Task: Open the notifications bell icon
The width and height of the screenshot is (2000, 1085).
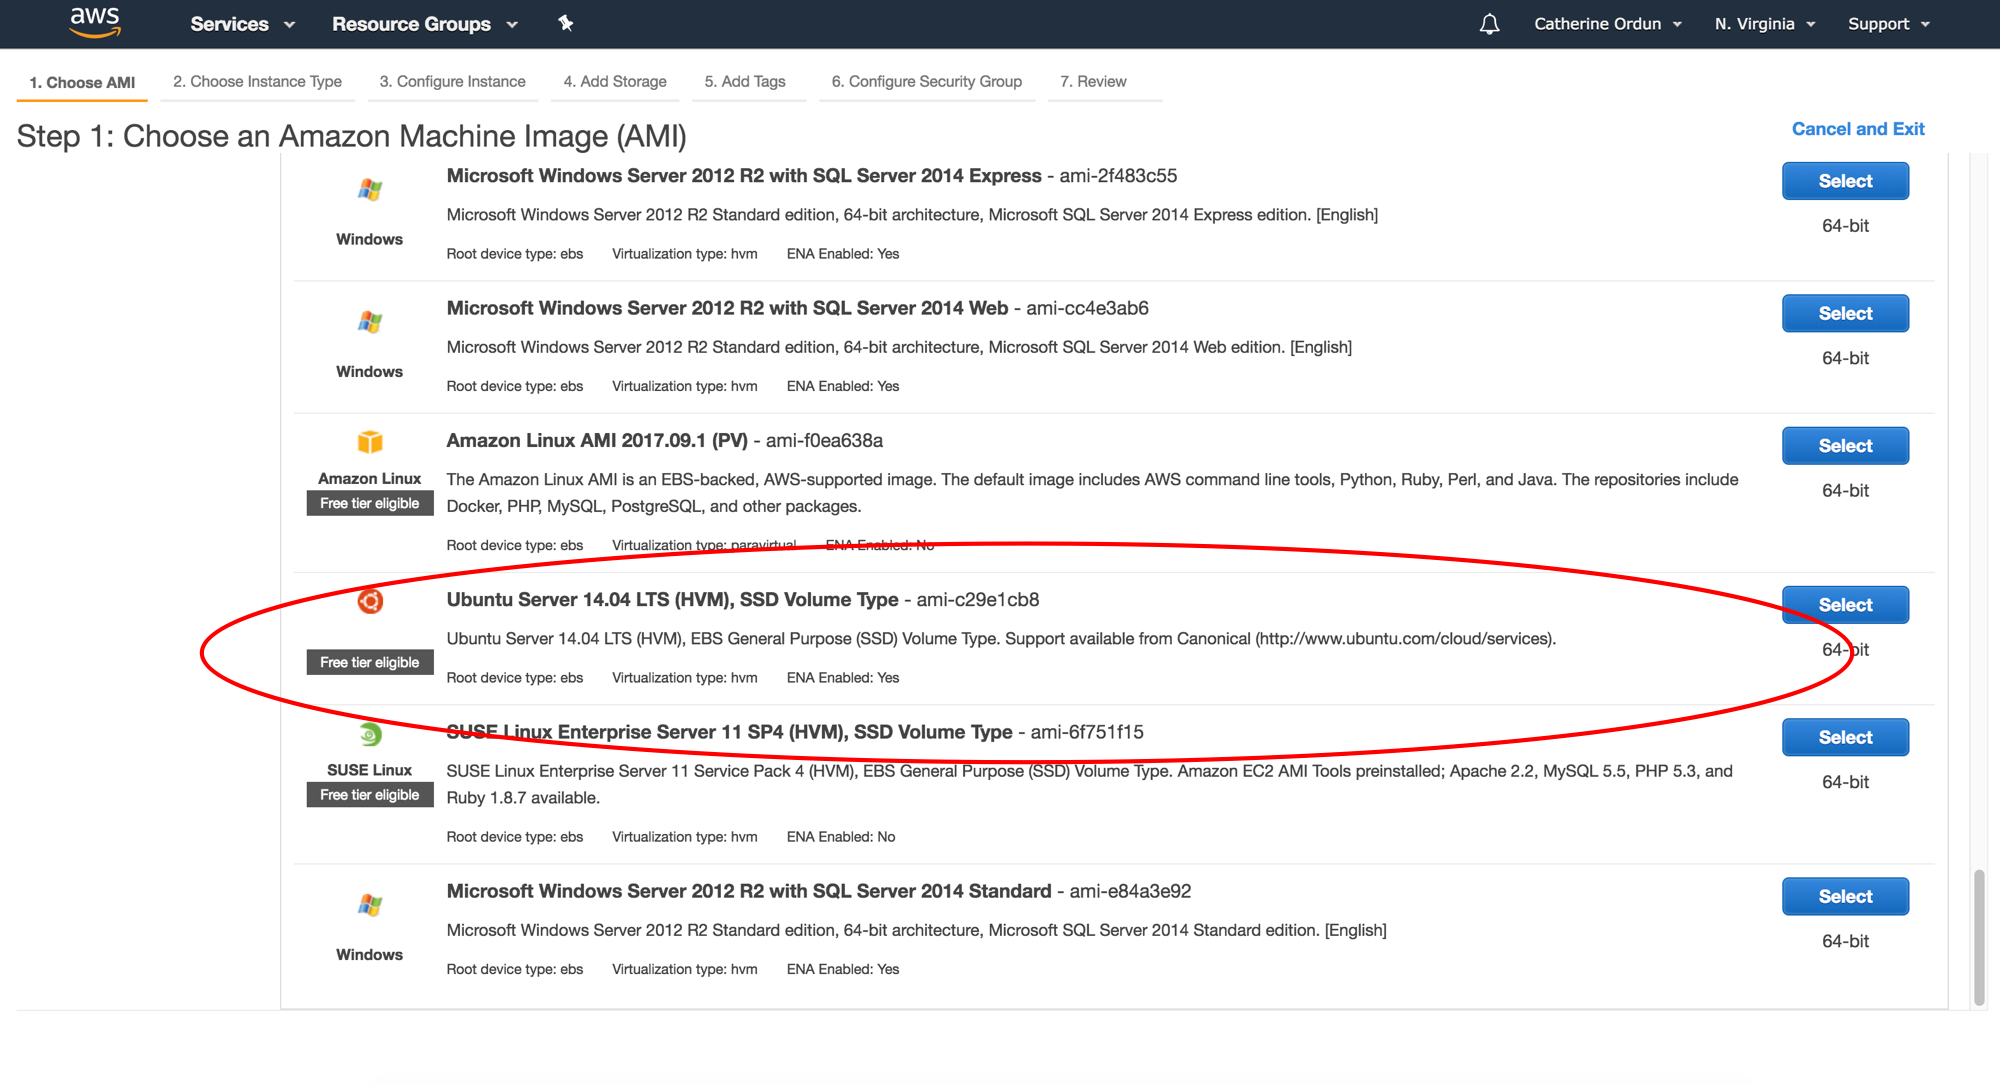Action: (x=1489, y=24)
